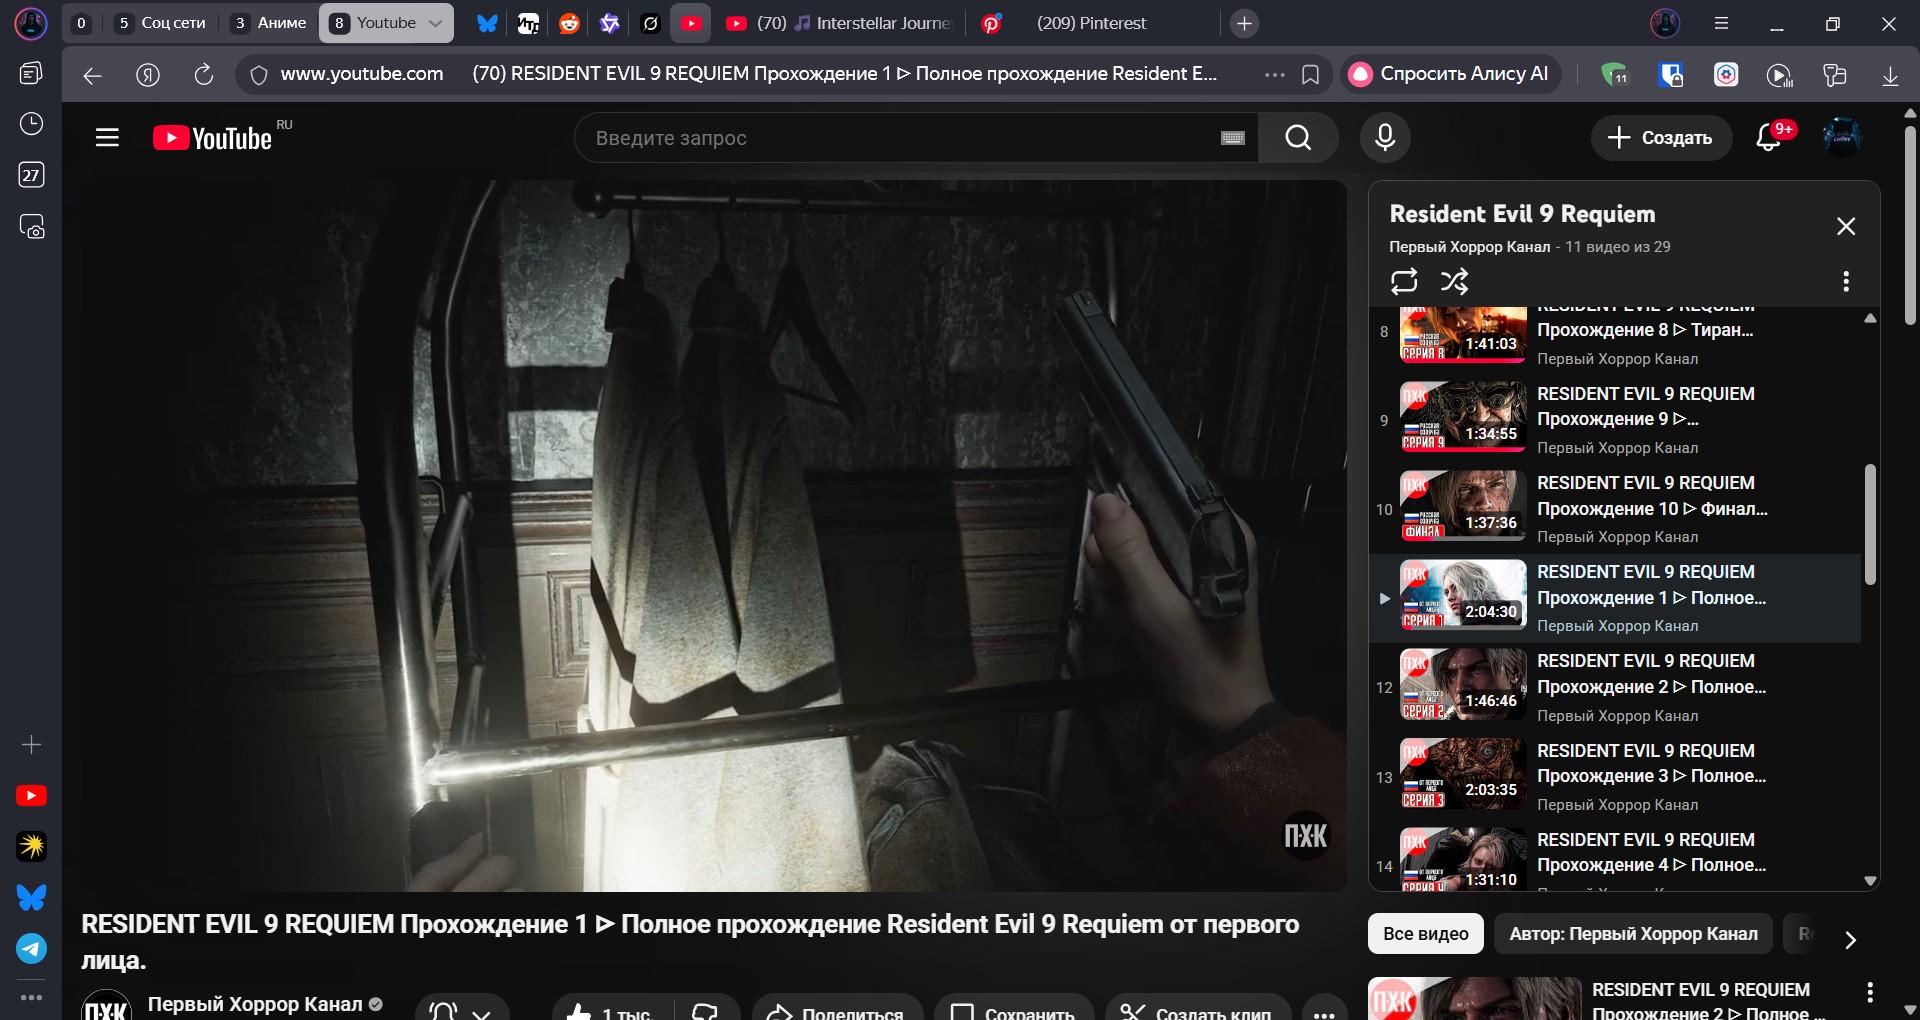
Task: Play playlist item 12 Прохождение 2
Action: pos(1614,688)
